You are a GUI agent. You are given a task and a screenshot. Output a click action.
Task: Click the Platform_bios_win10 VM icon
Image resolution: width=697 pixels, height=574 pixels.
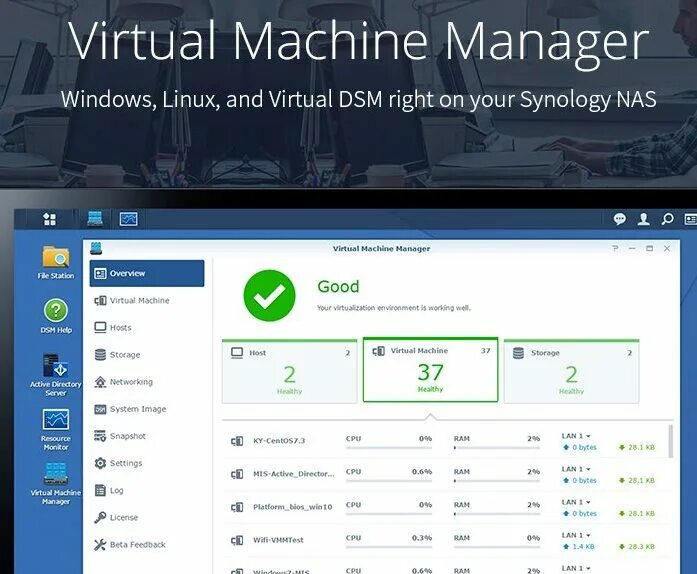[237, 507]
